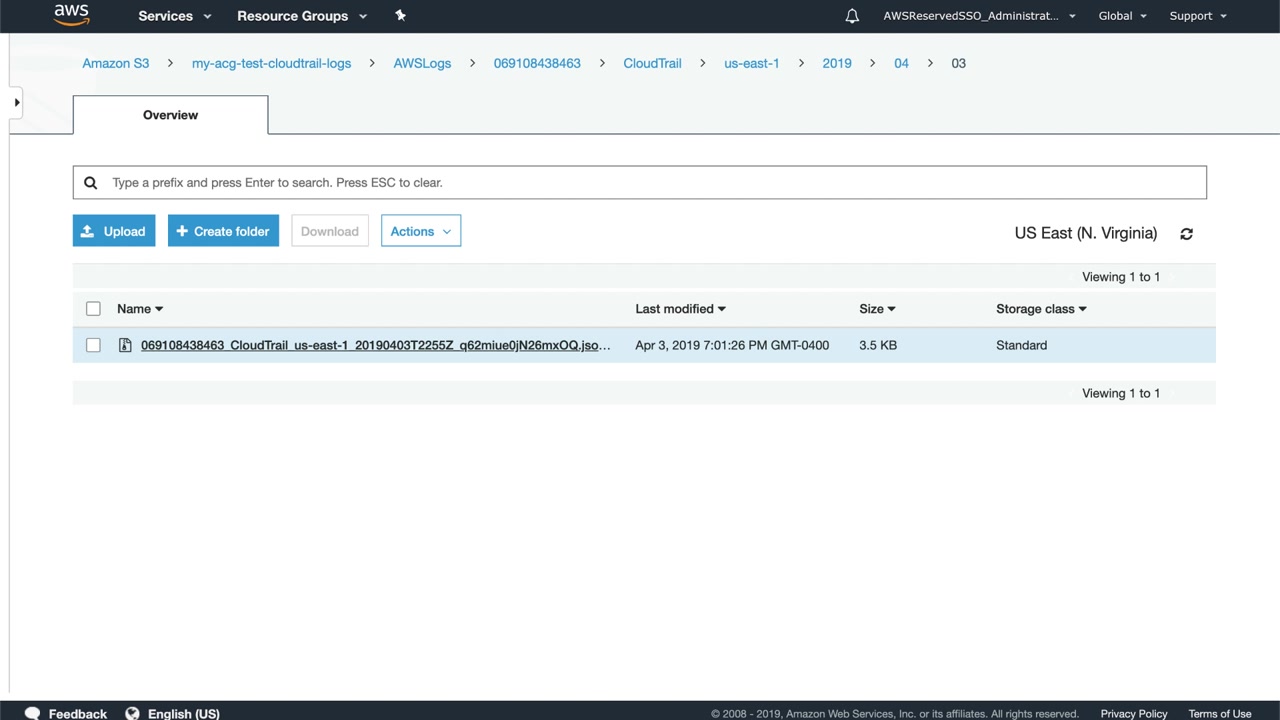The height and width of the screenshot is (720, 1280).
Task: Click the Upload button
Action: [x=114, y=231]
